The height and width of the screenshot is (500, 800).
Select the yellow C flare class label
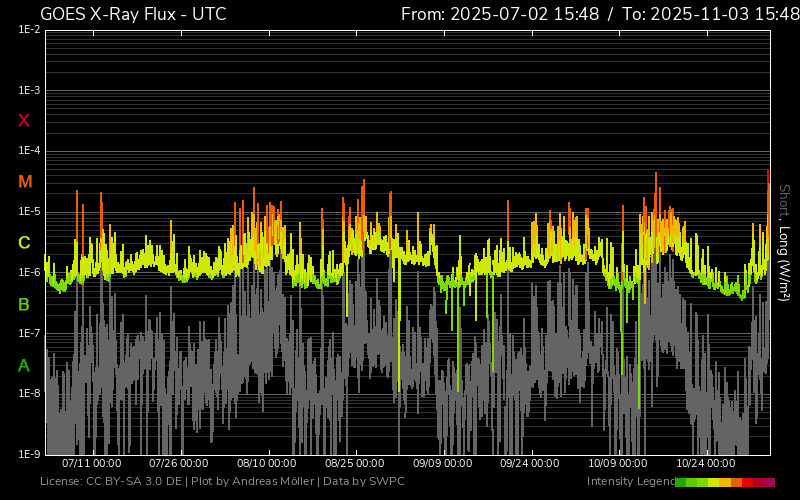[24, 243]
